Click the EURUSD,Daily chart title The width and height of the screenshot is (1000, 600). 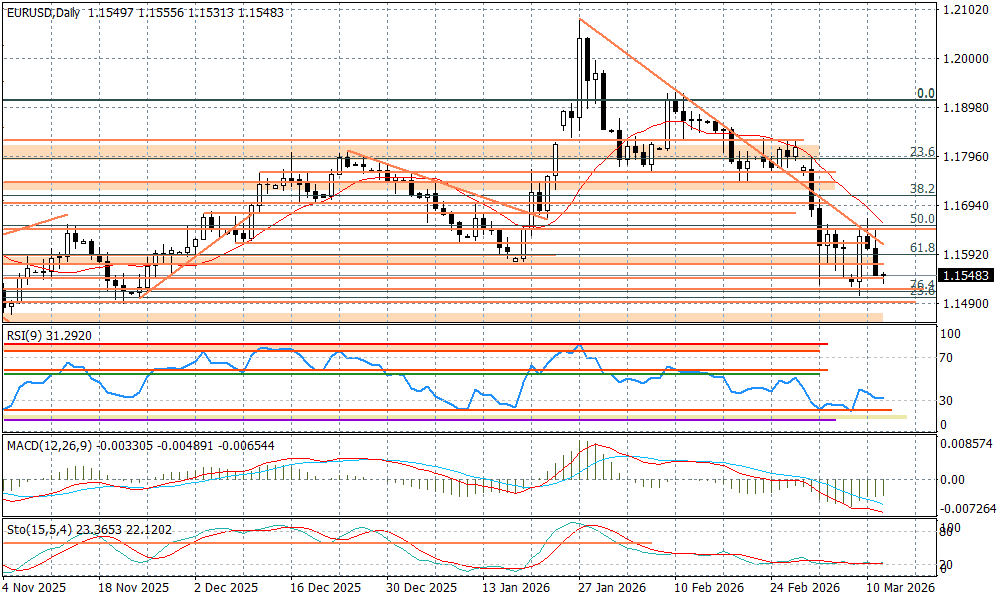click(x=43, y=10)
